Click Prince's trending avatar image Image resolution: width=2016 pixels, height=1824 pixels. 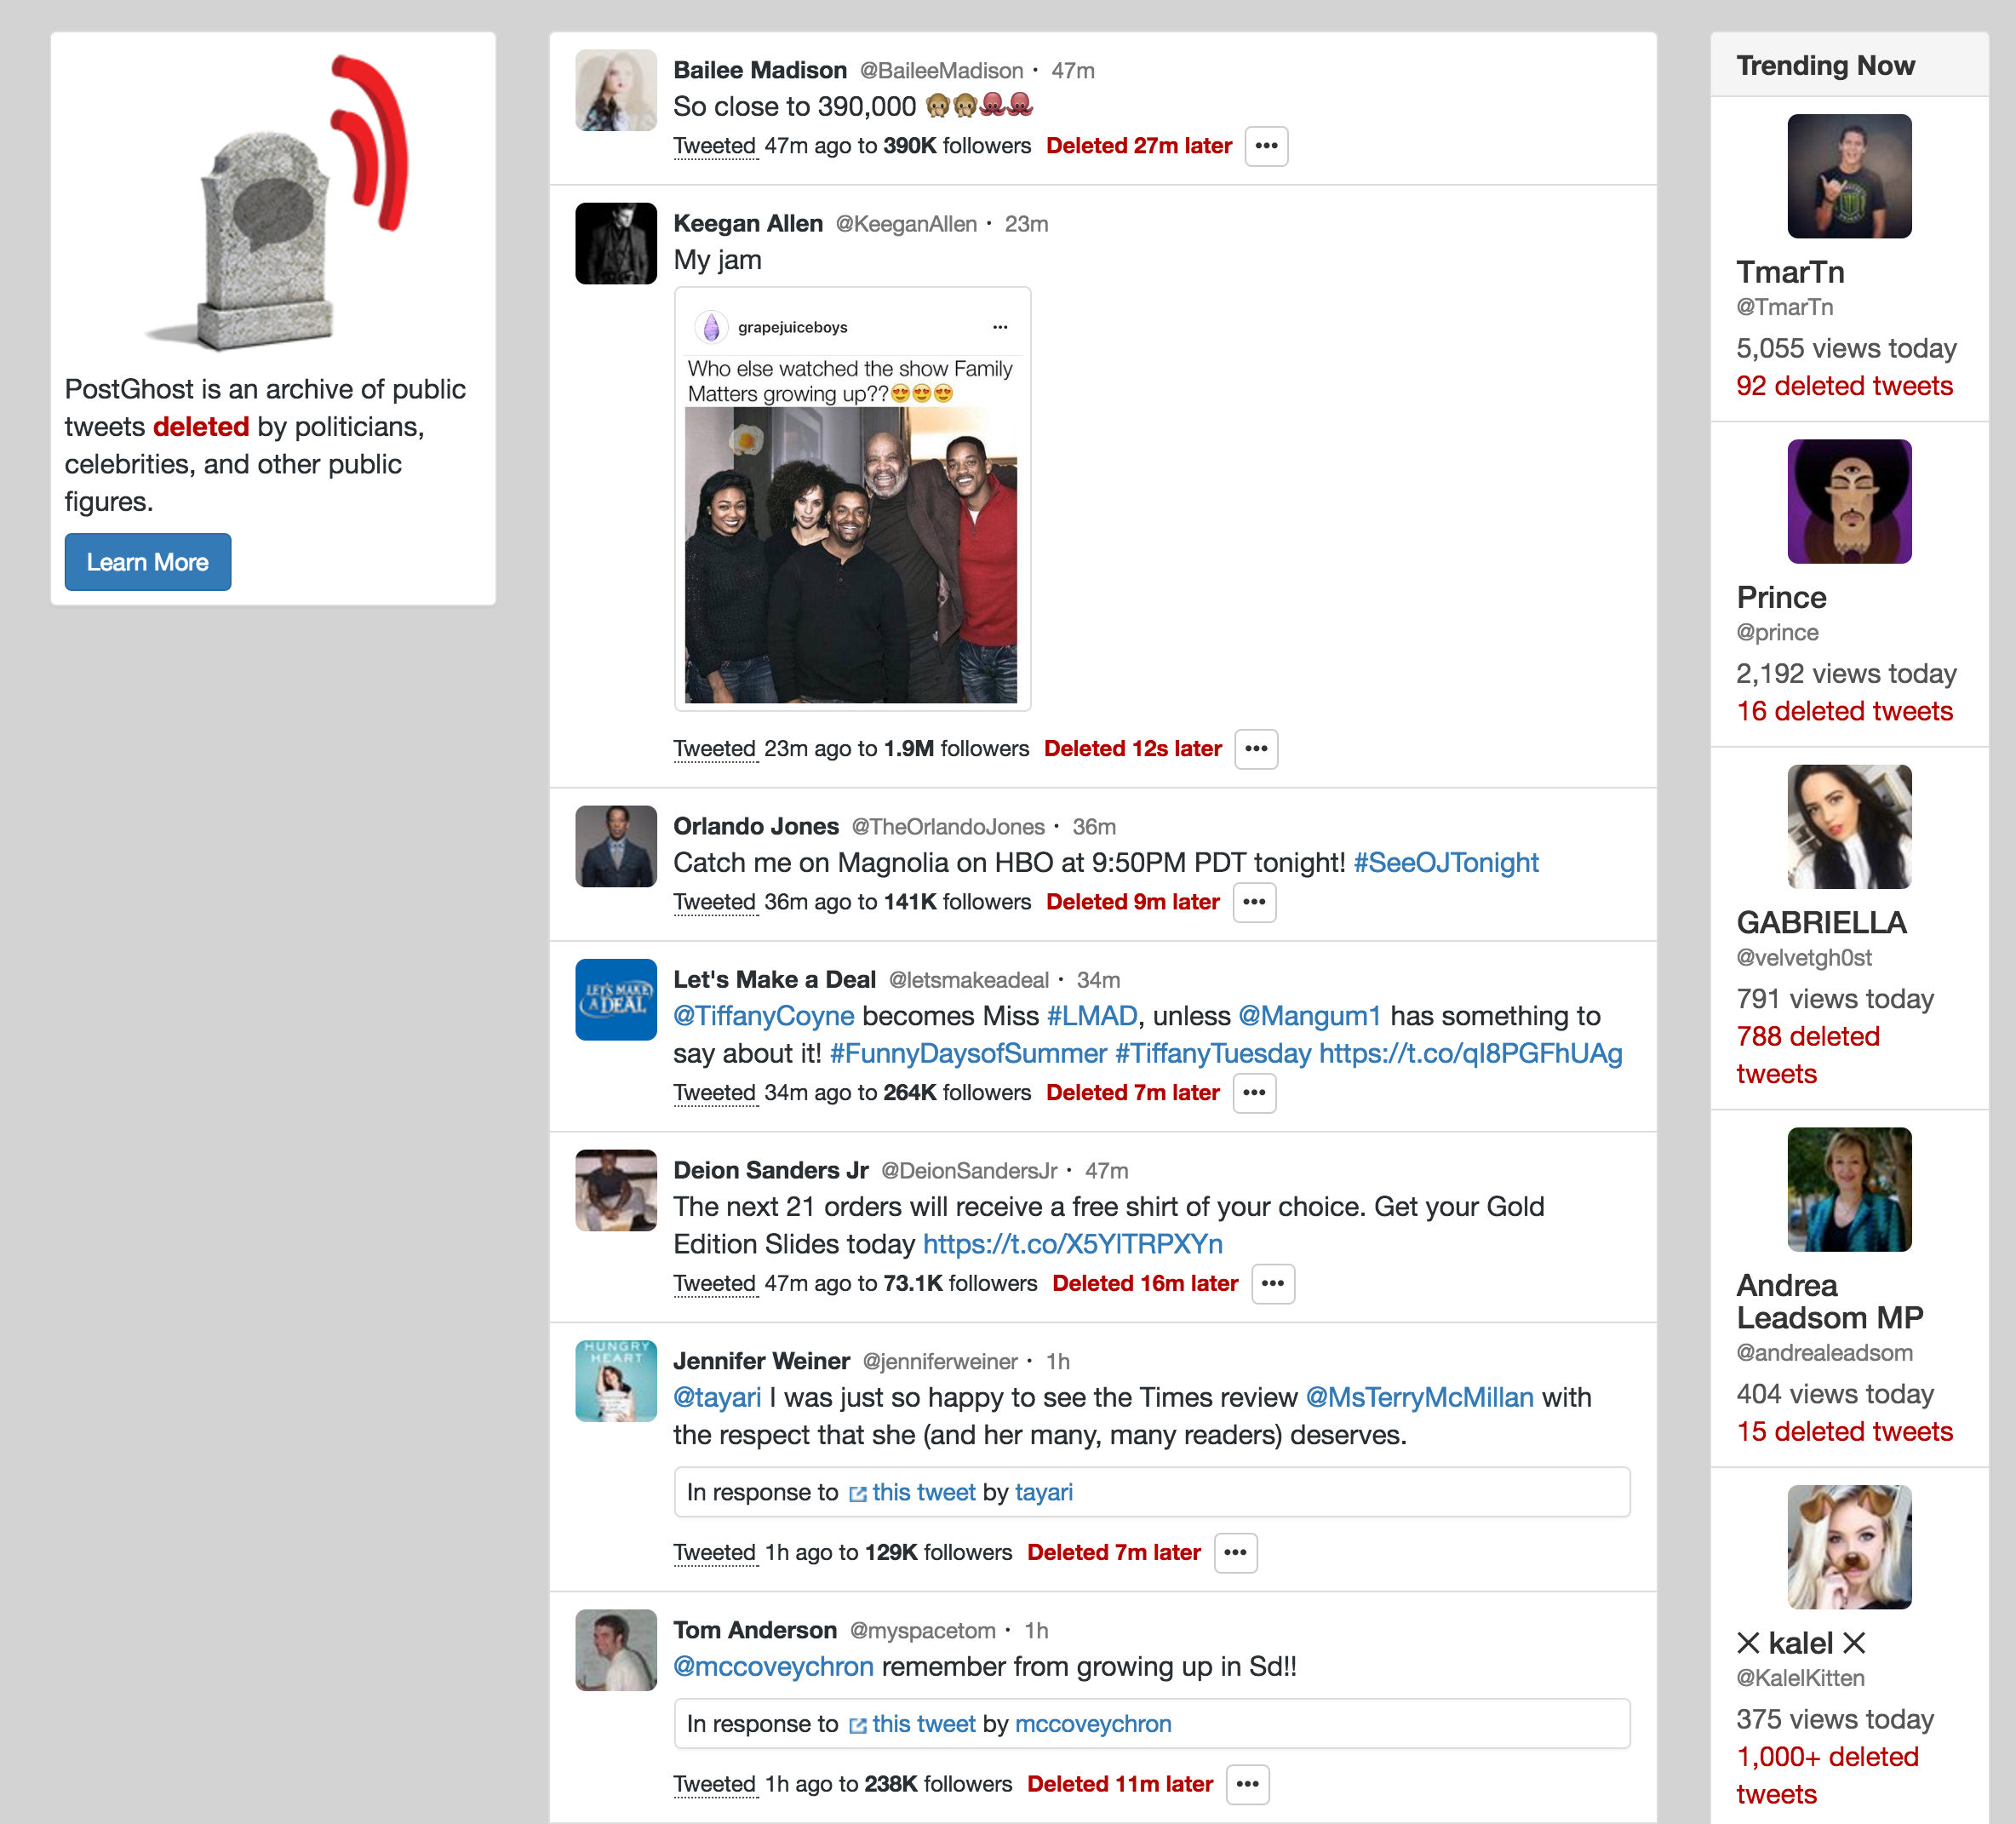tap(1849, 501)
